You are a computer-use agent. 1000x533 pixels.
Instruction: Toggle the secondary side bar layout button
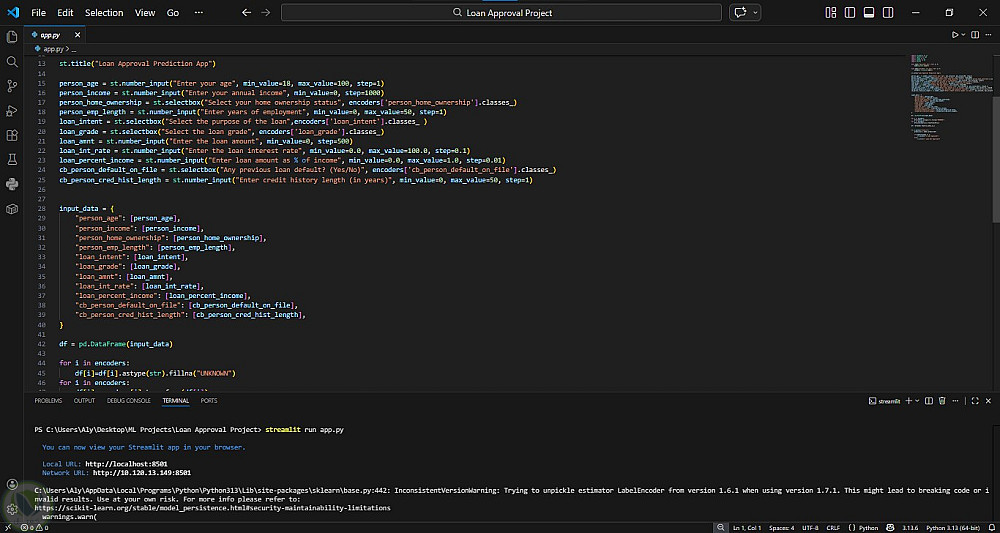pos(888,13)
